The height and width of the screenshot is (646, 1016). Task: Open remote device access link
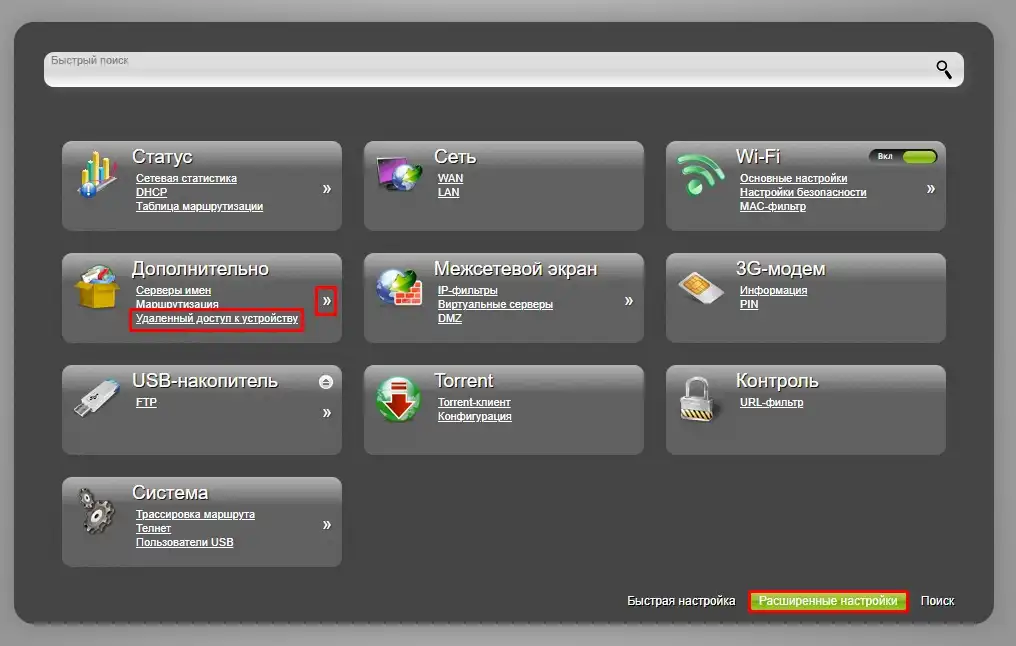coord(217,319)
